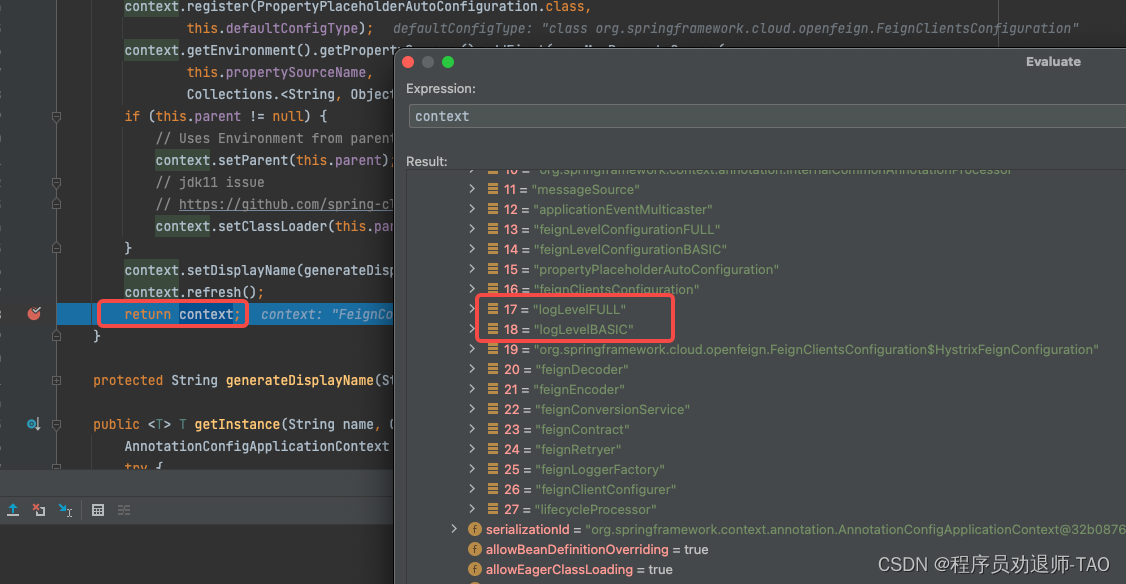Expand row 22 feignConversionService
This screenshot has height=584, width=1126.
point(472,409)
